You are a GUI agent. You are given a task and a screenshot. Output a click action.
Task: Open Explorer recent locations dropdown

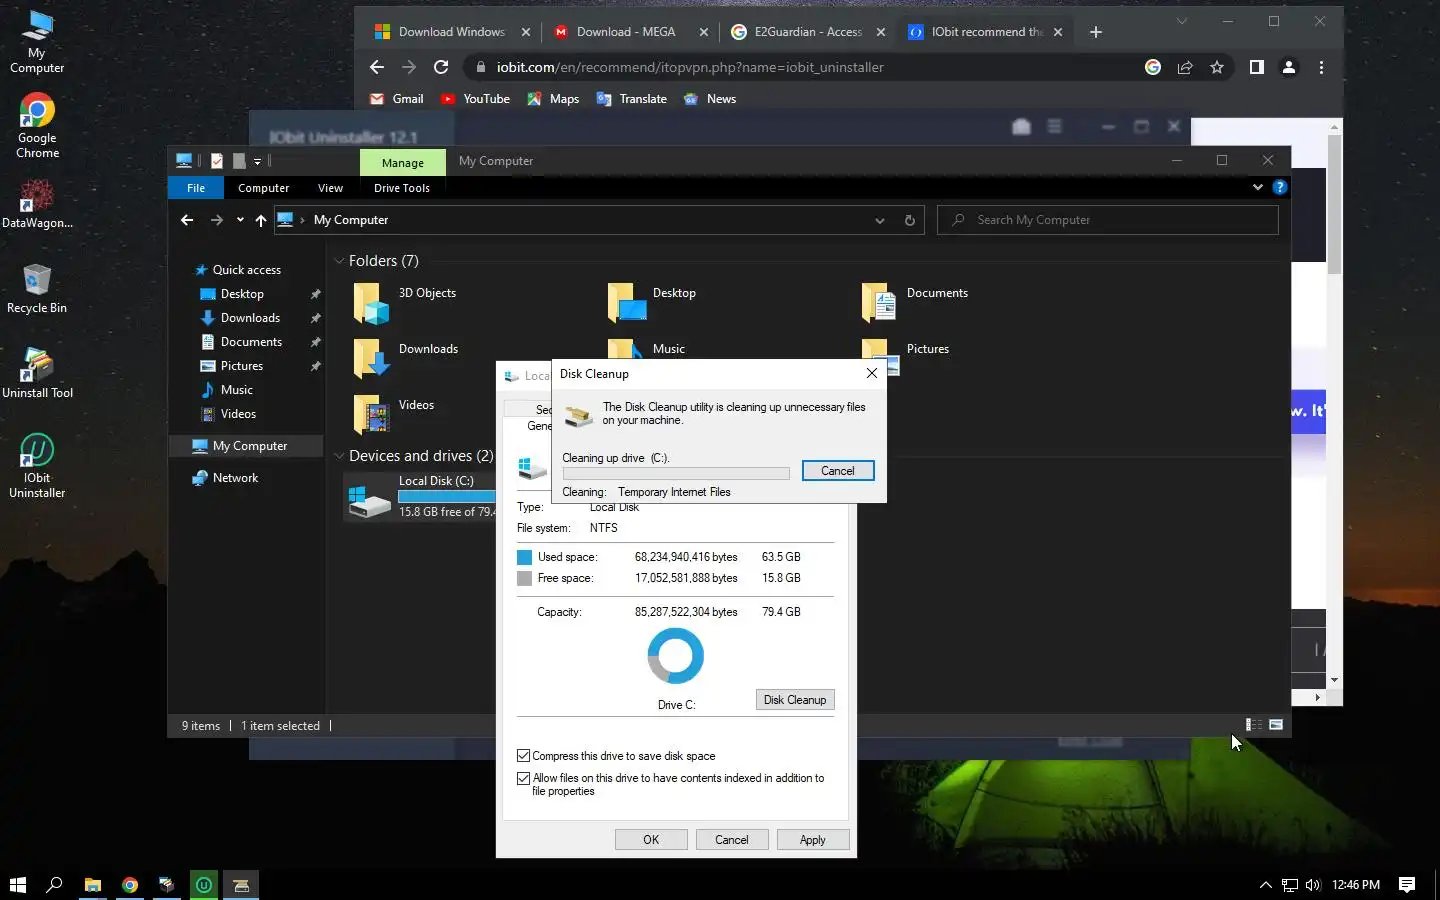tap(240, 220)
